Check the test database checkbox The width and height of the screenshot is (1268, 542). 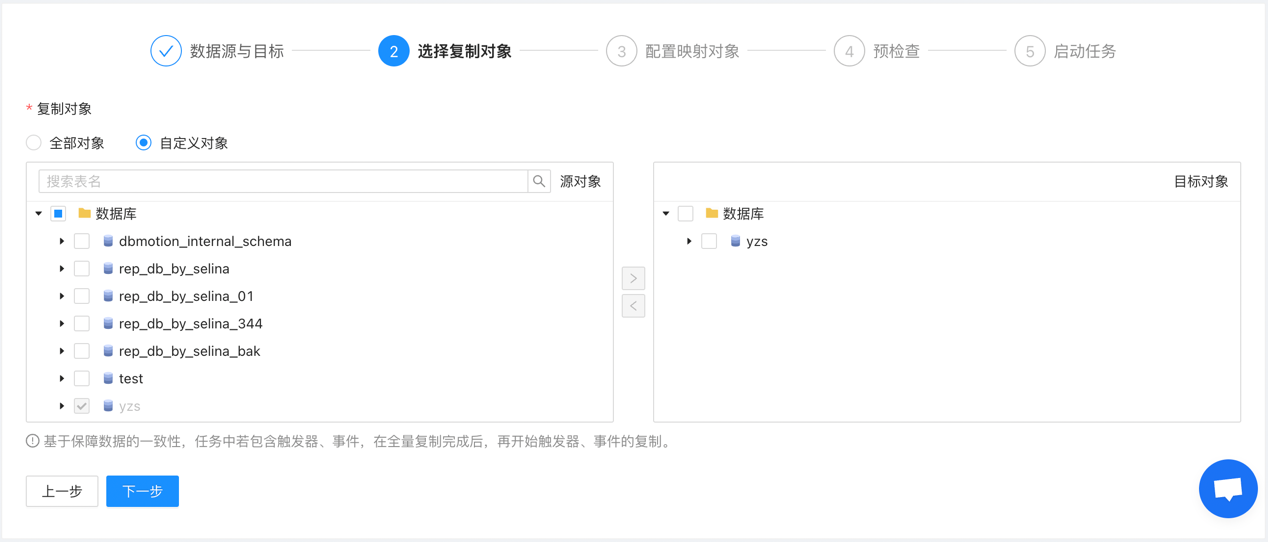pos(82,379)
